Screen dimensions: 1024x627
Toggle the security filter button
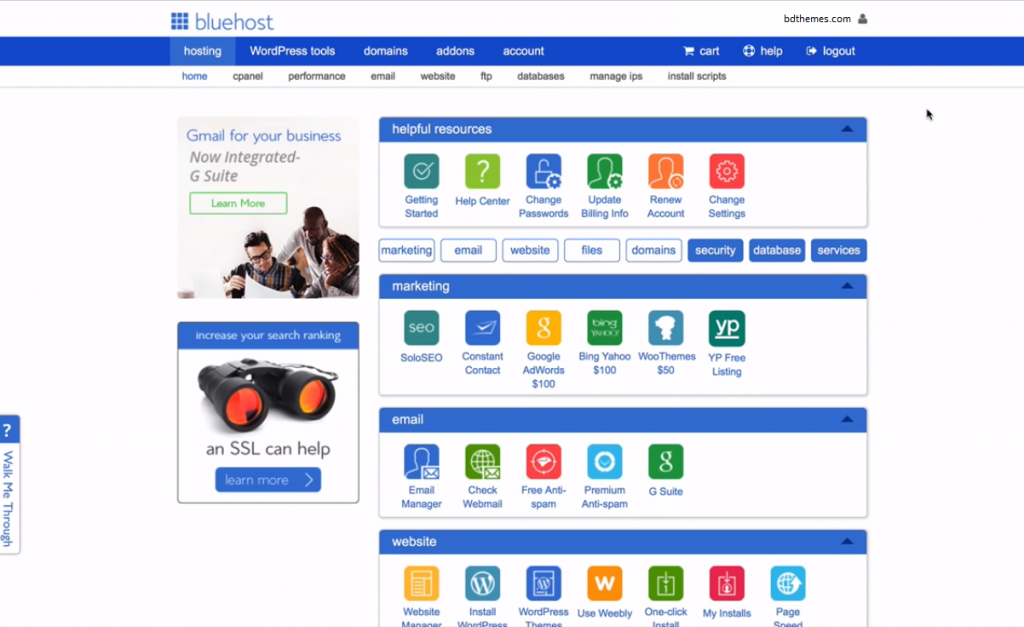point(715,250)
